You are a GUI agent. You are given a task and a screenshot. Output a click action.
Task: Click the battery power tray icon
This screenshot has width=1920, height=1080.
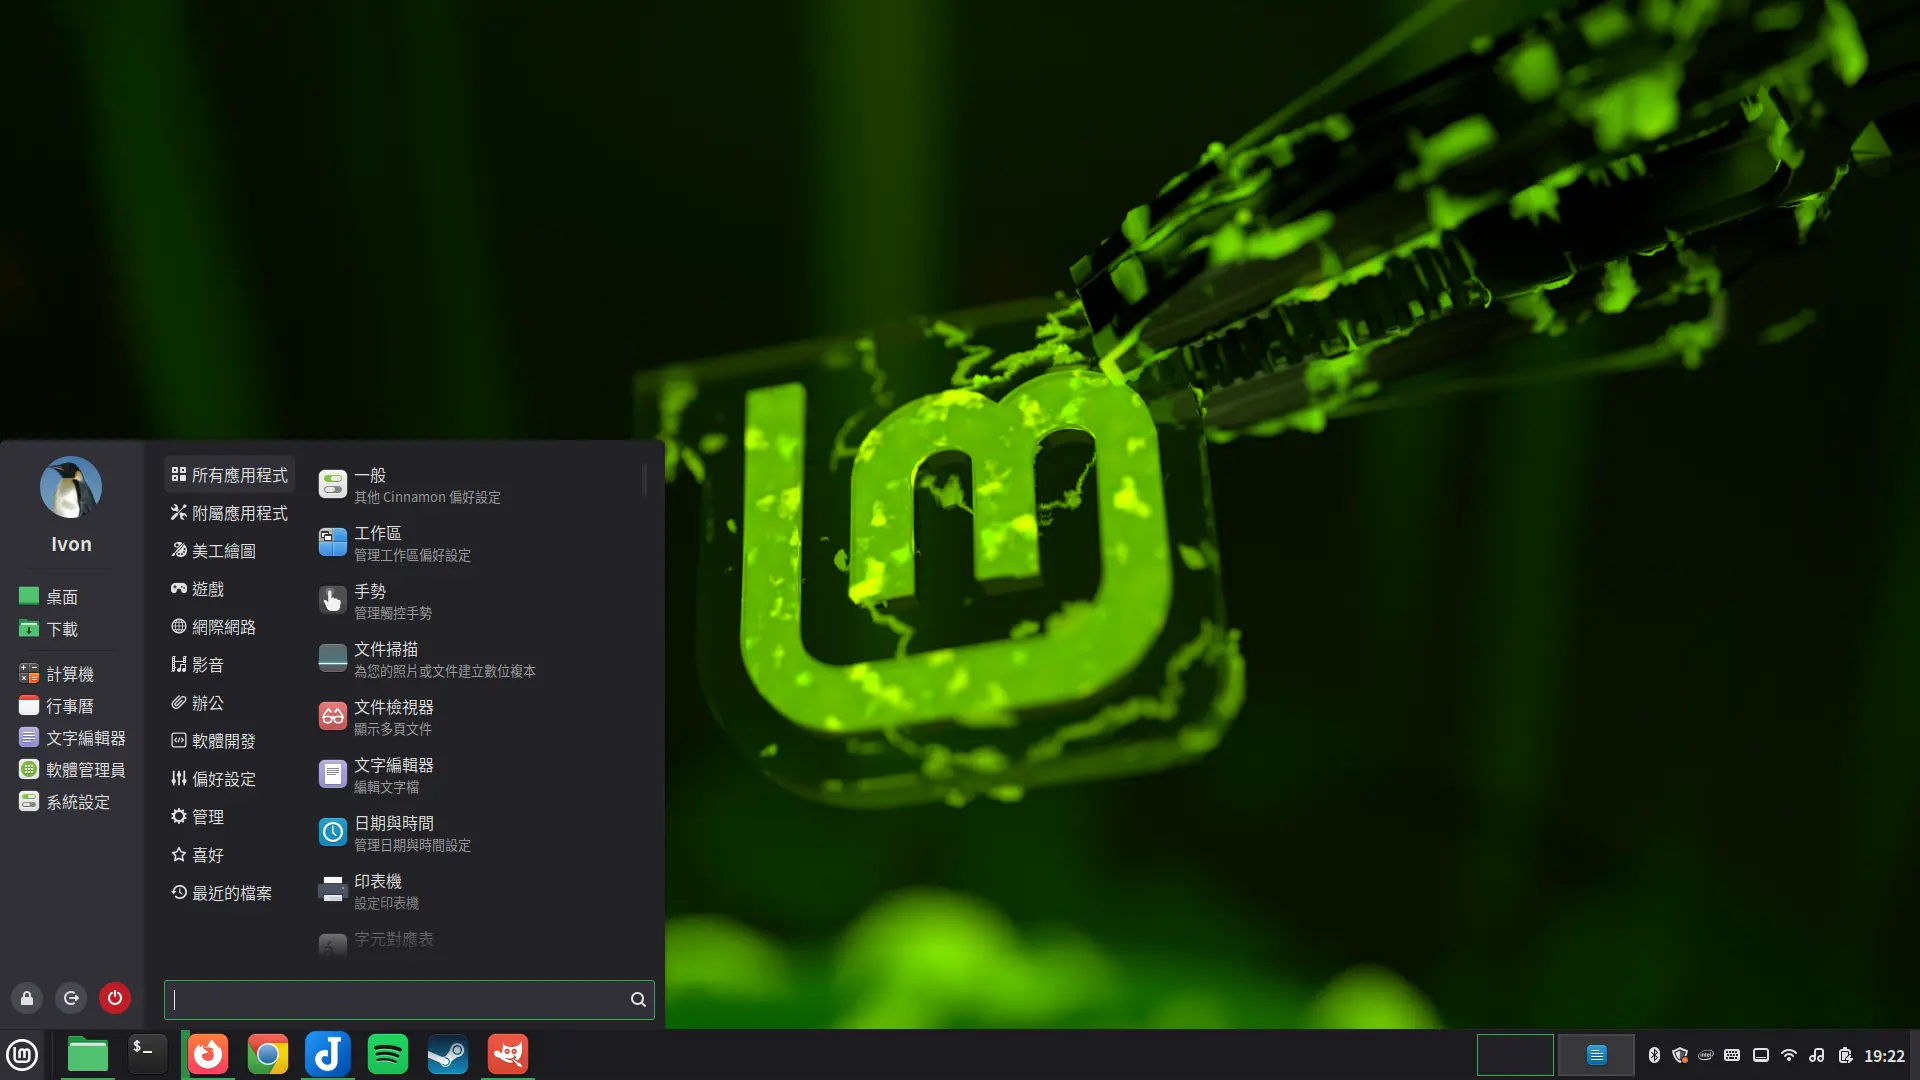point(1845,1055)
